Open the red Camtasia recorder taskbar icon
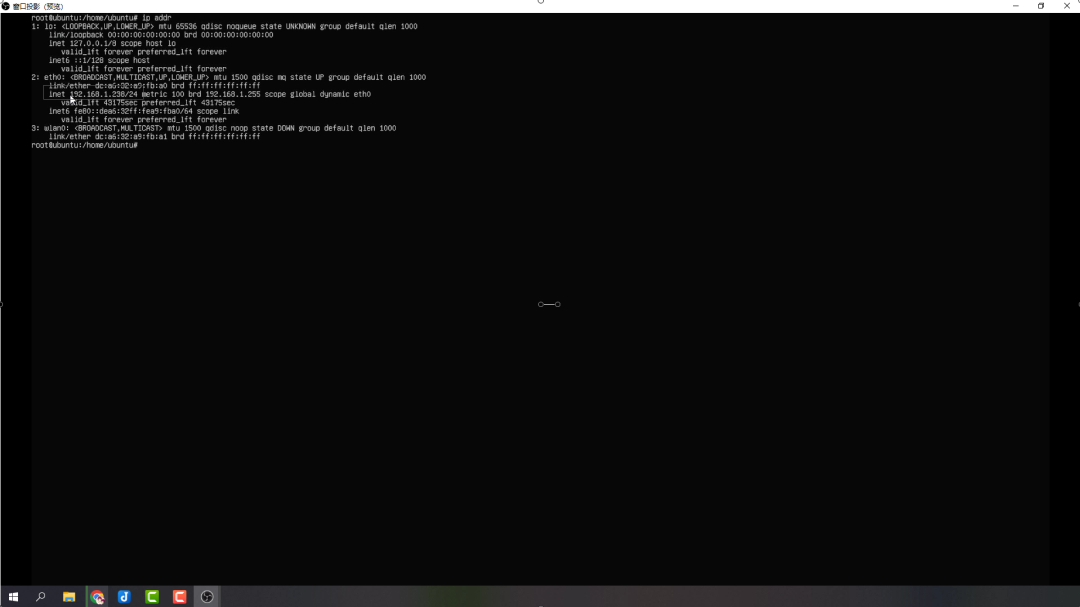The width and height of the screenshot is (1080, 607). [x=180, y=597]
